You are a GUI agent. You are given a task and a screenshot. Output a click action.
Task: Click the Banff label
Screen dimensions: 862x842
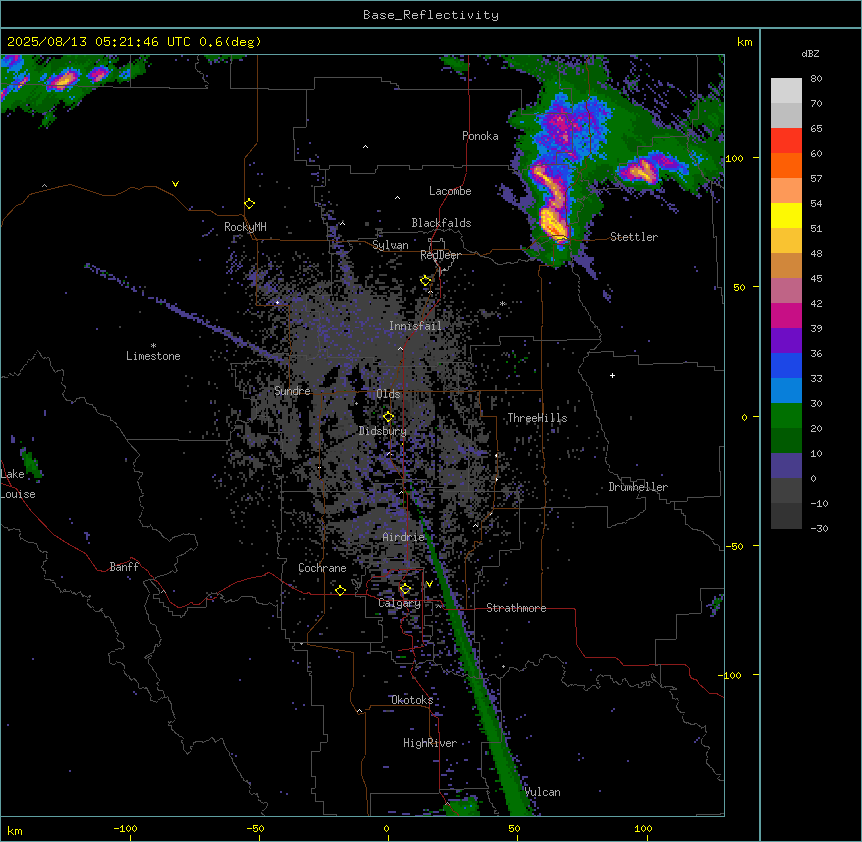point(124,567)
